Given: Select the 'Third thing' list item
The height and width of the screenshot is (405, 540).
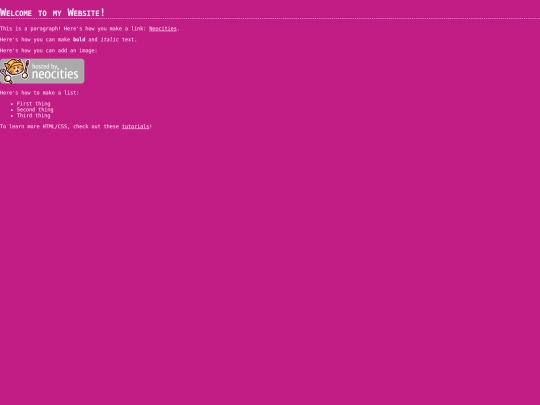Looking at the screenshot, I should [x=33, y=115].
